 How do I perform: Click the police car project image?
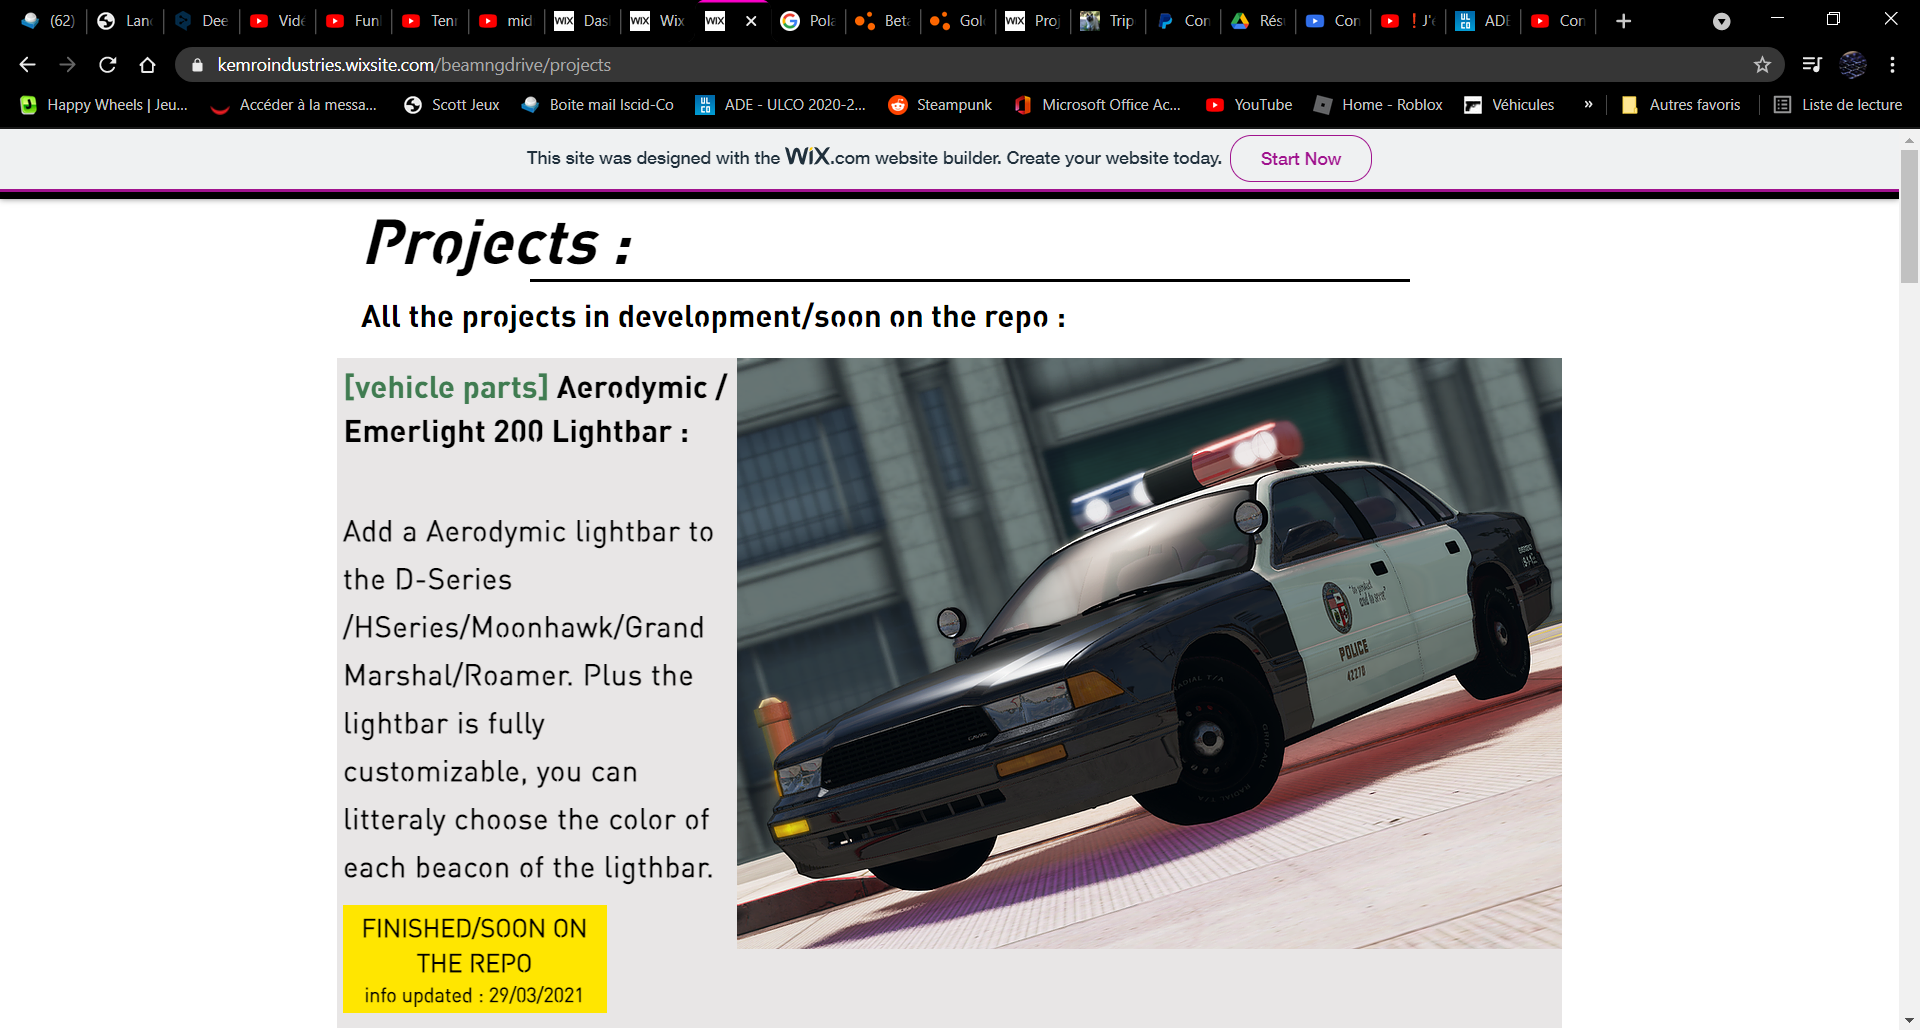1149,653
